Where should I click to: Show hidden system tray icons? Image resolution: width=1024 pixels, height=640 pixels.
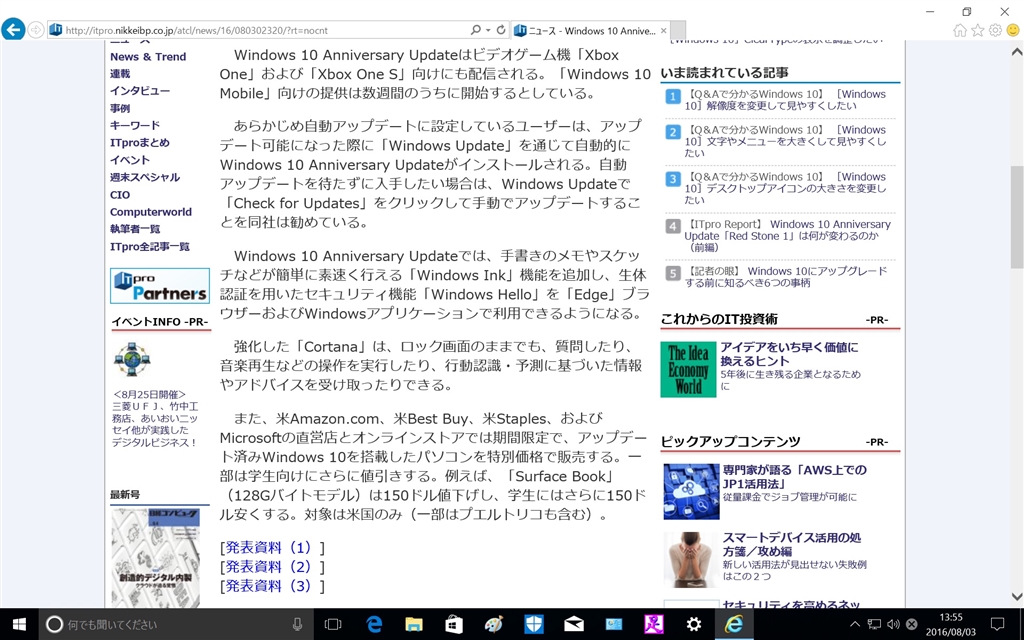coord(855,624)
